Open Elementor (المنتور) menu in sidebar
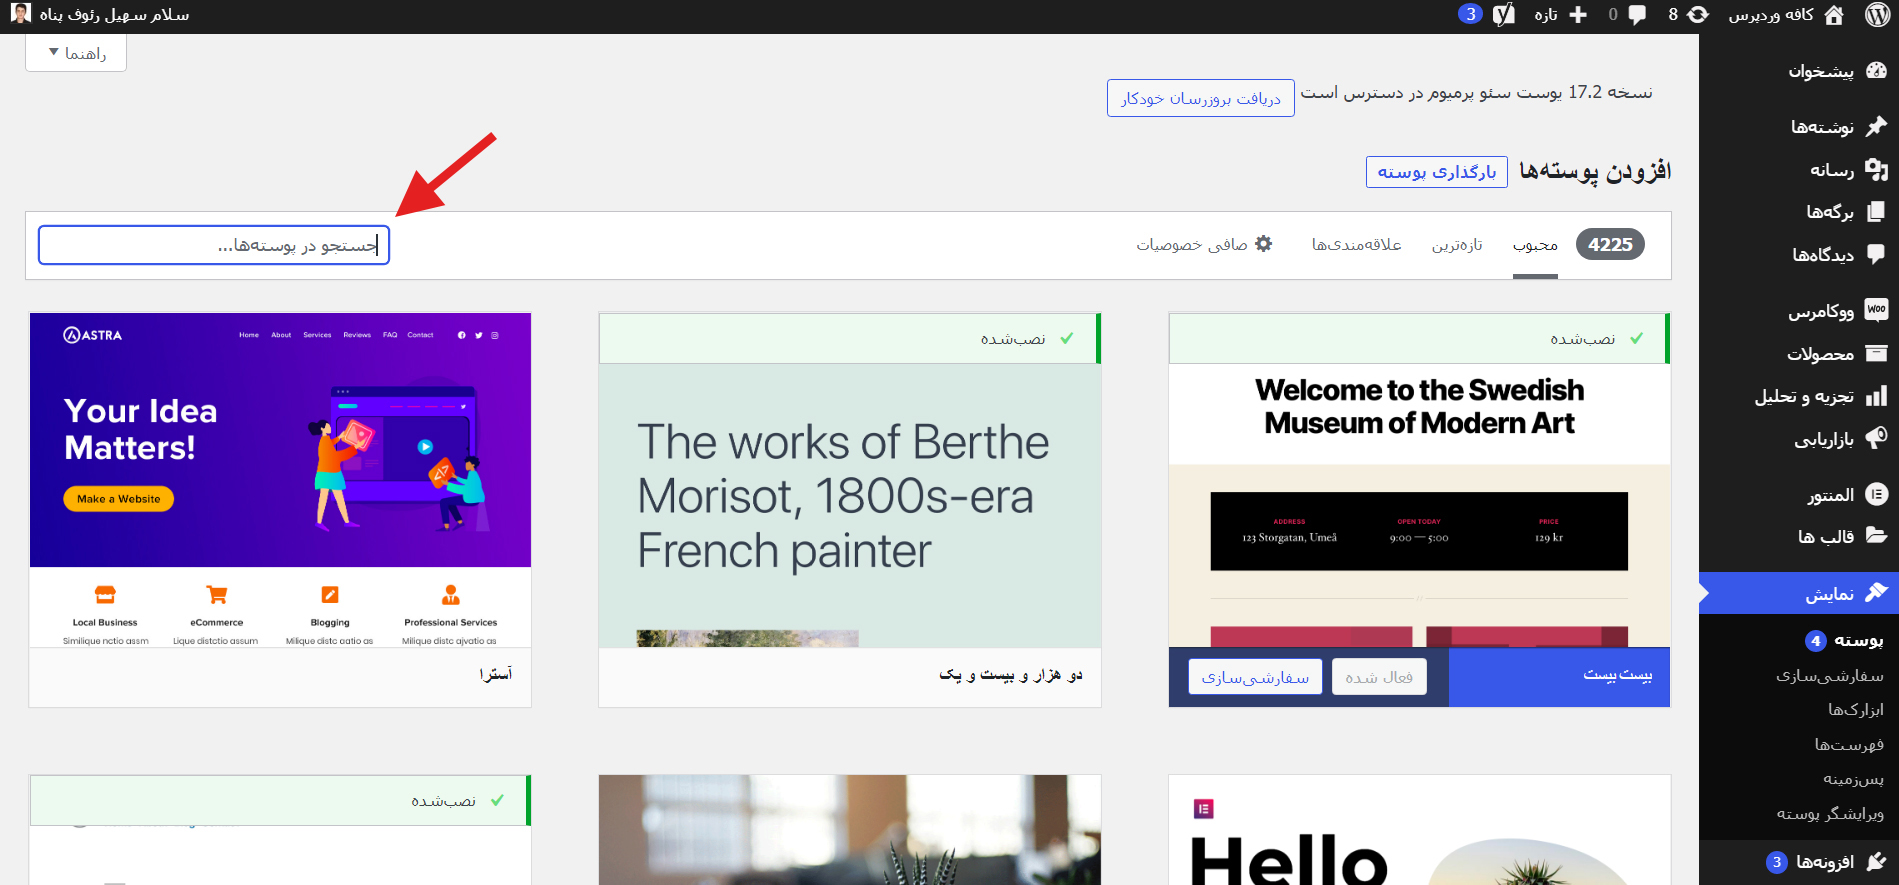 1831,495
